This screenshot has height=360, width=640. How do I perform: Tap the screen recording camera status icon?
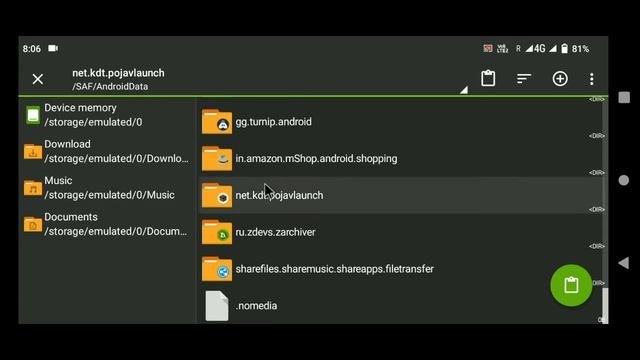(53, 48)
